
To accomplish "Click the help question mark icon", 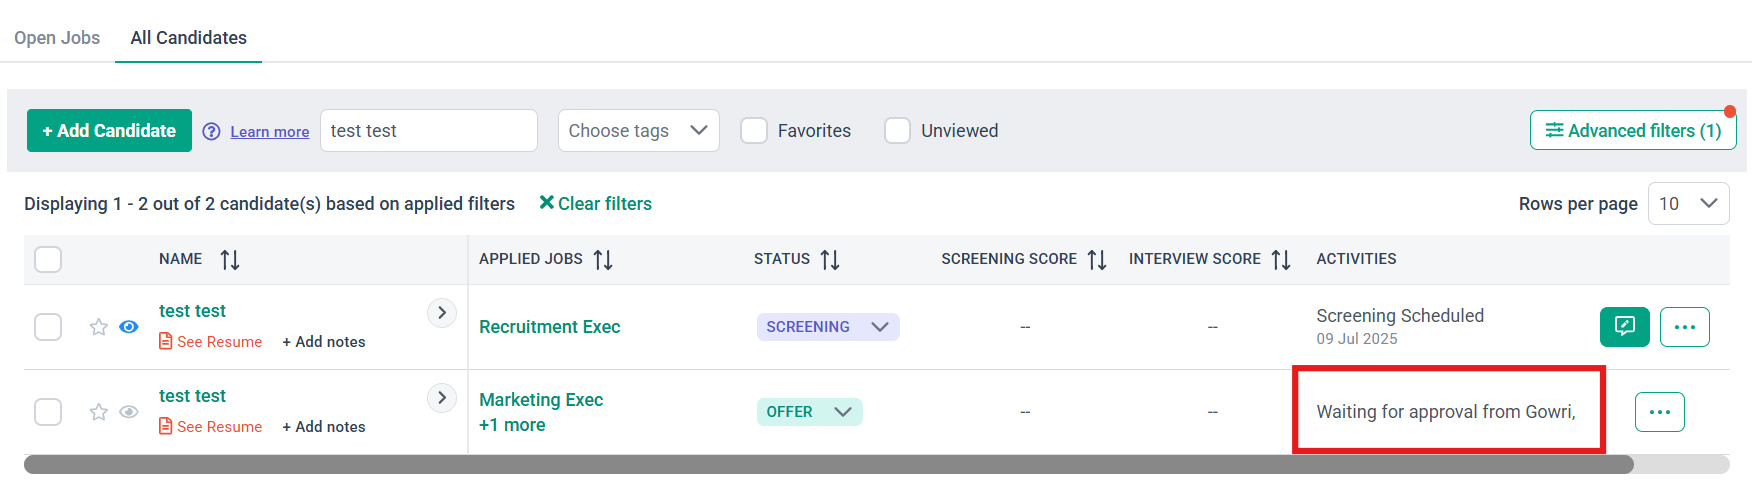I will click(211, 131).
